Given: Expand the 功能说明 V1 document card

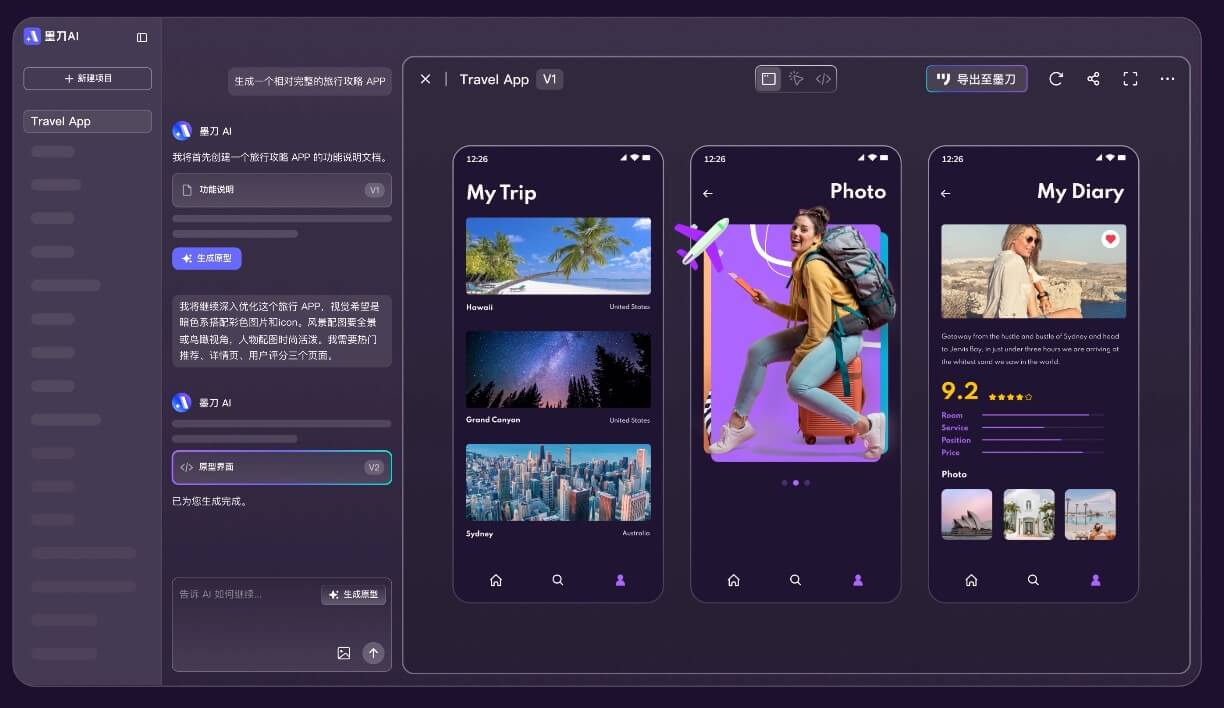Looking at the screenshot, I should [x=281, y=190].
